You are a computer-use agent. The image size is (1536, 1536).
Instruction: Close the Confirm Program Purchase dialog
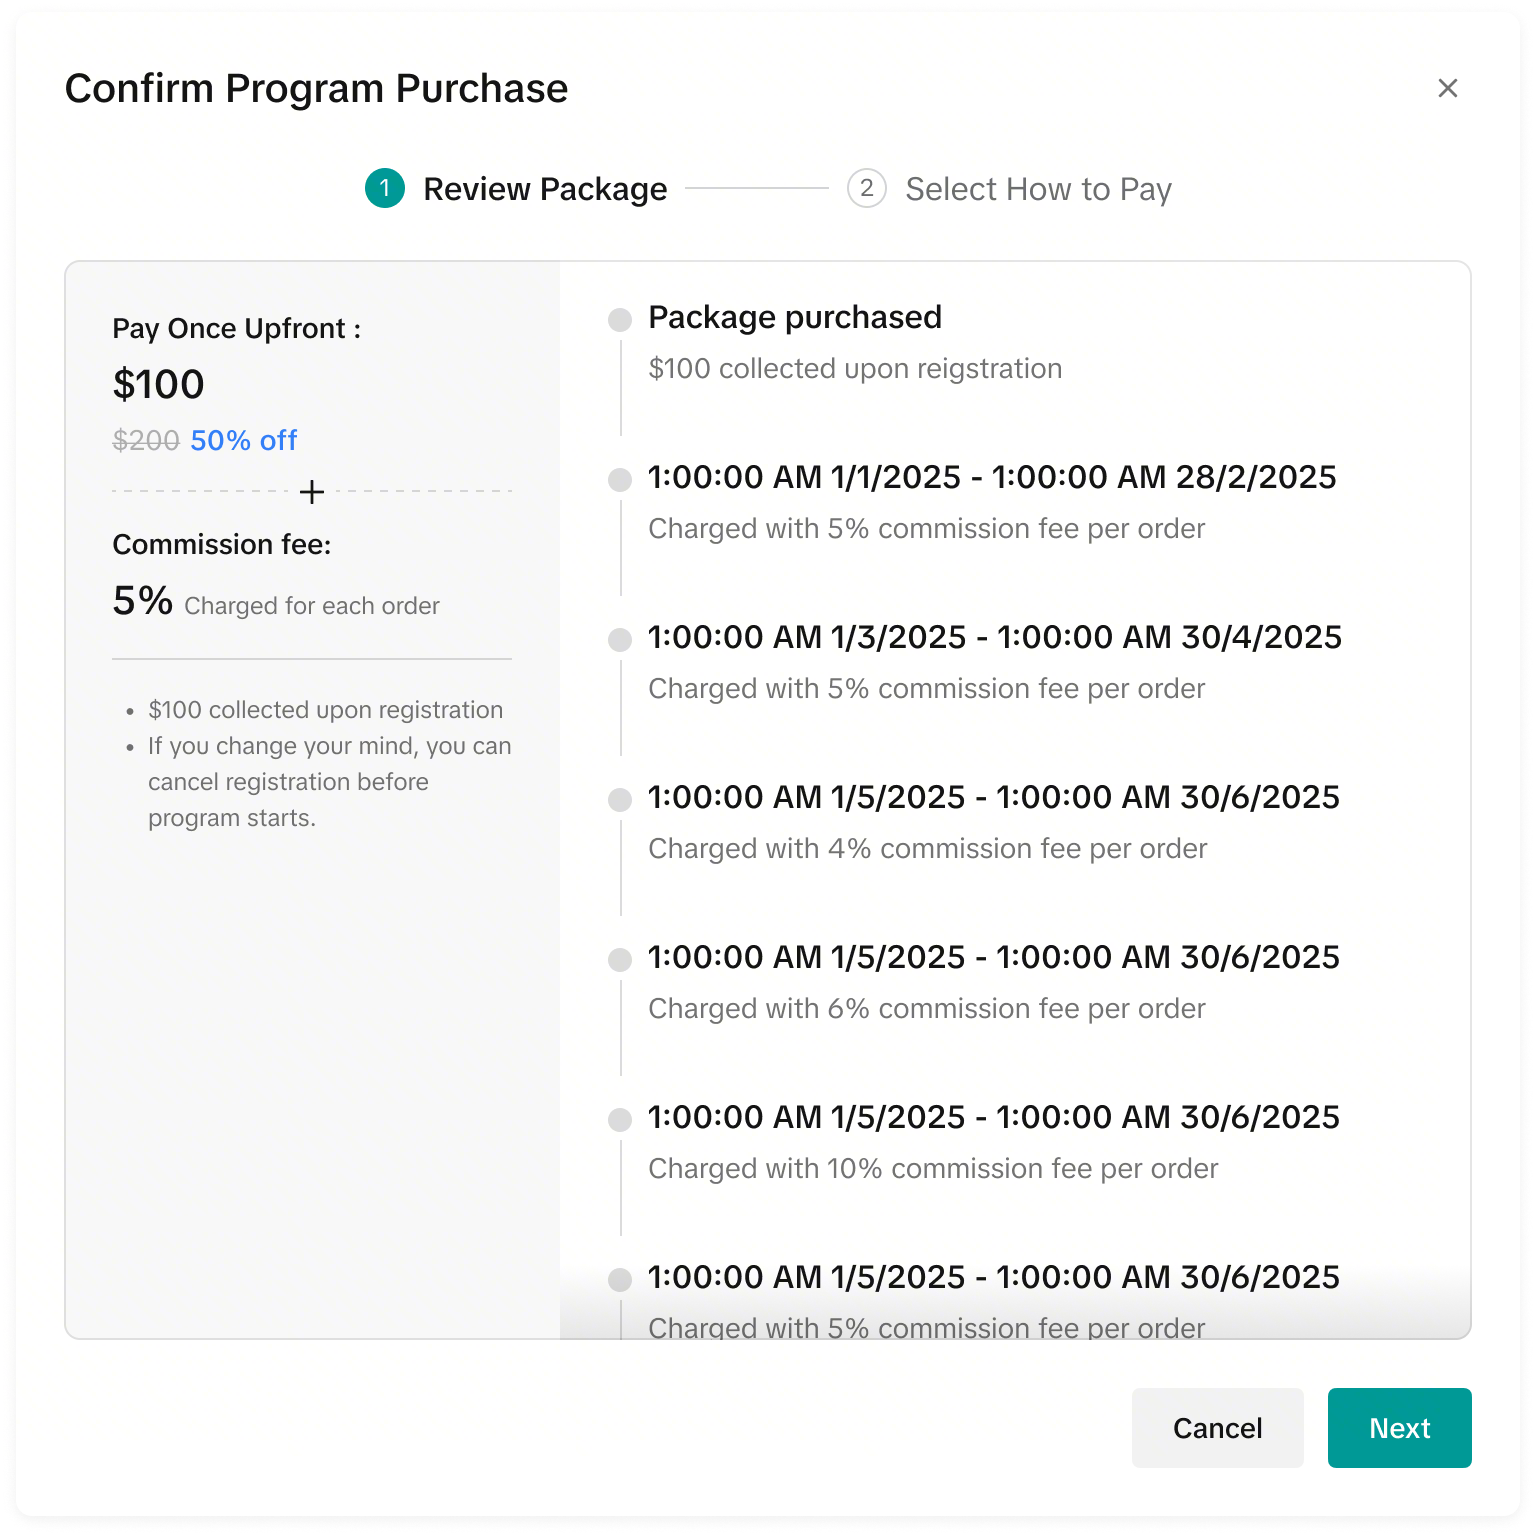click(x=1447, y=88)
